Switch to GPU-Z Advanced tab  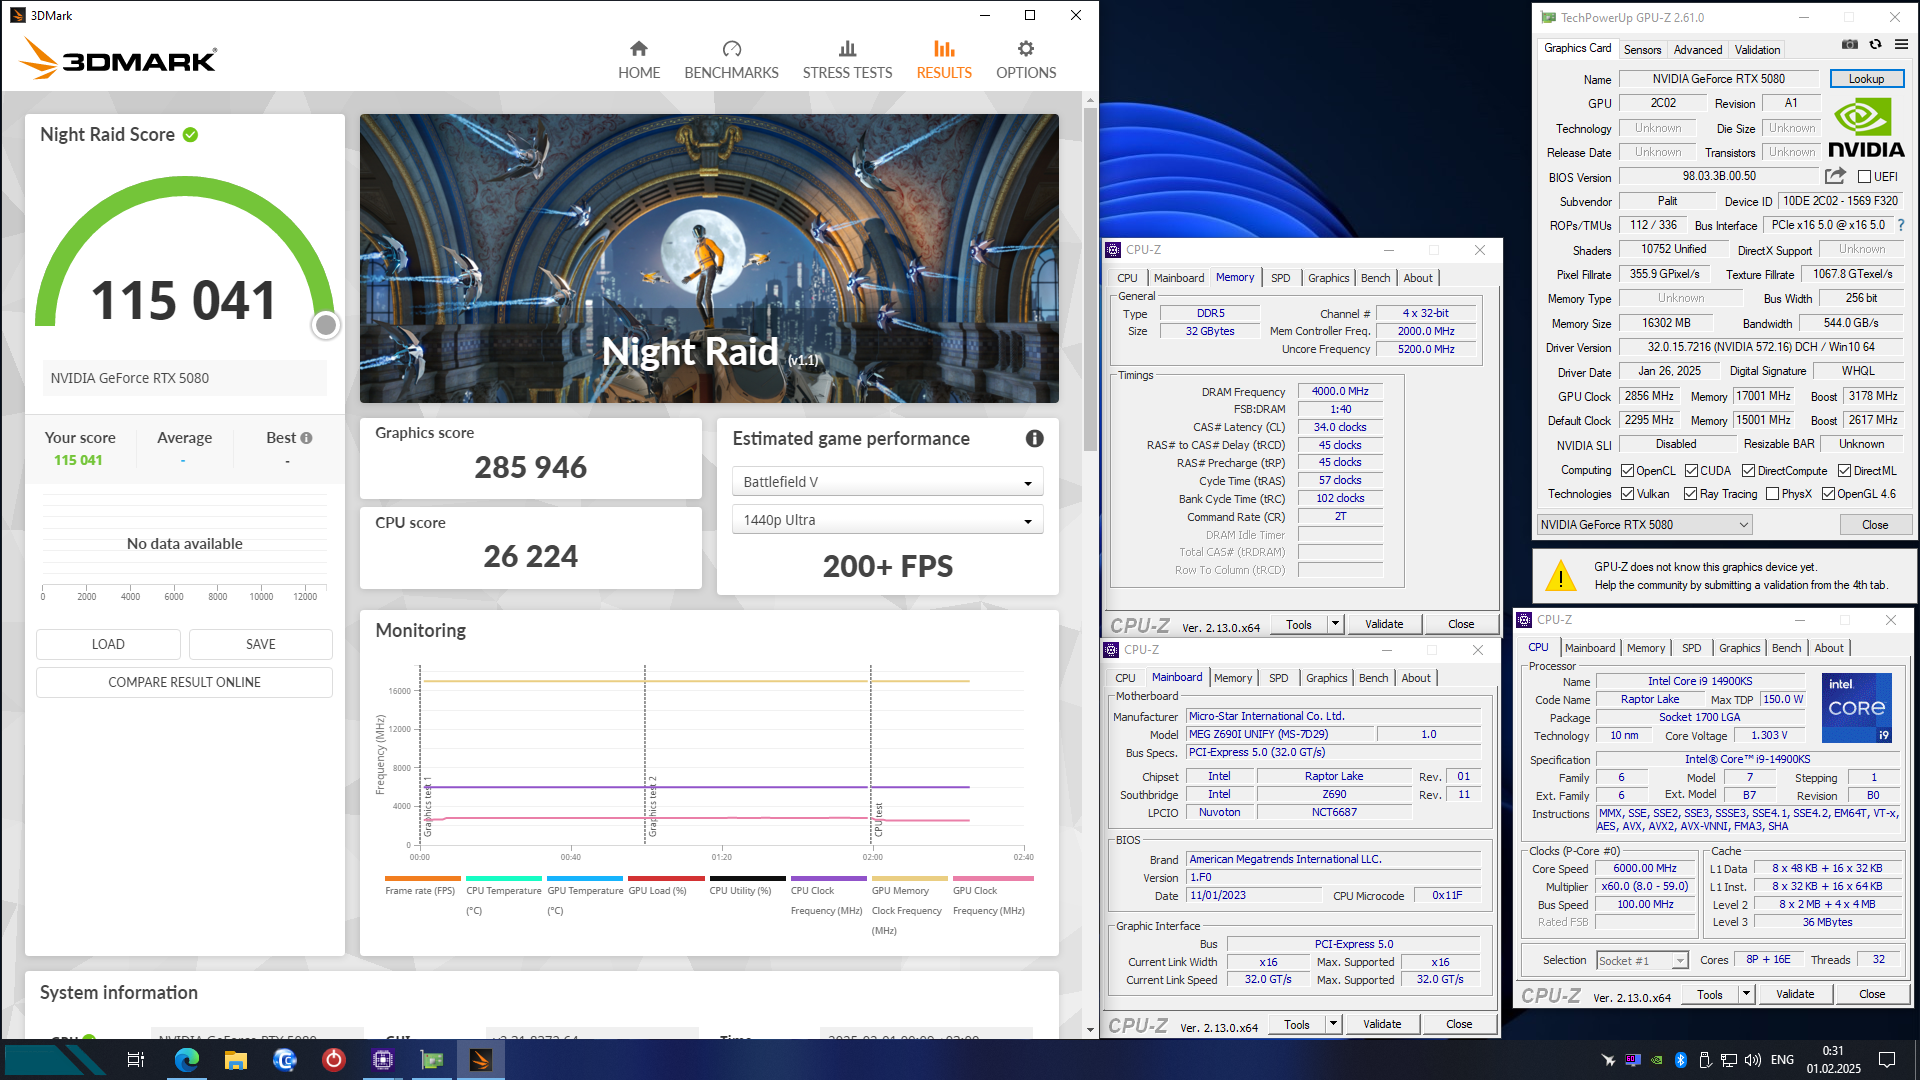(1698, 50)
